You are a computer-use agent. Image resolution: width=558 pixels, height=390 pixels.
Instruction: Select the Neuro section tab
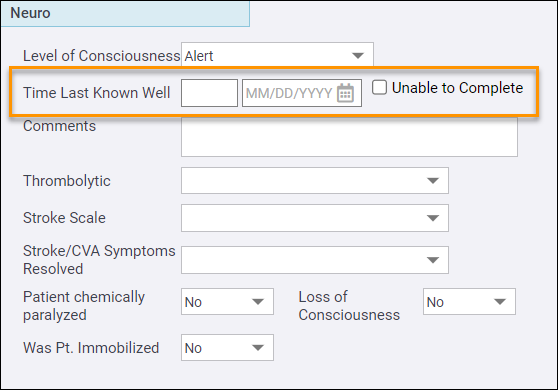(x=125, y=14)
